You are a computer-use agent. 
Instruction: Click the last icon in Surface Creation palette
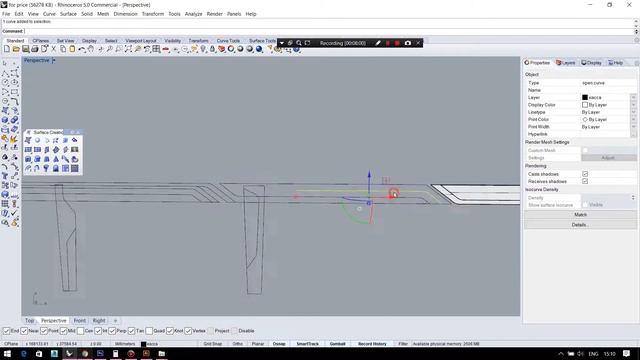(75, 168)
